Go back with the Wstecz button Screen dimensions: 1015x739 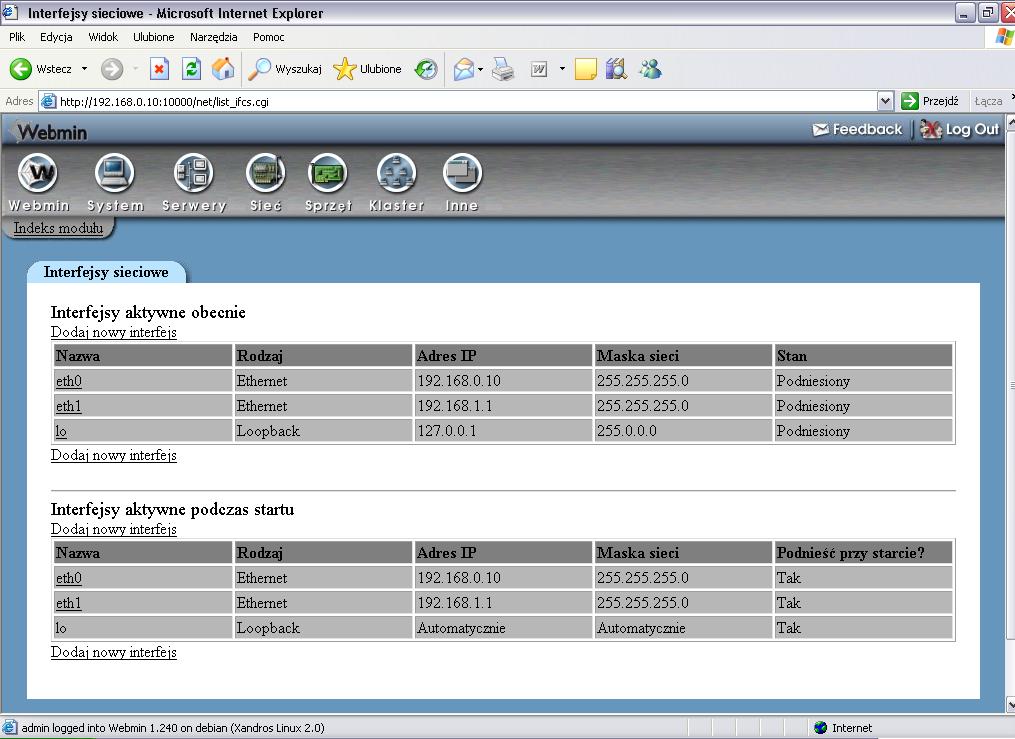point(40,69)
